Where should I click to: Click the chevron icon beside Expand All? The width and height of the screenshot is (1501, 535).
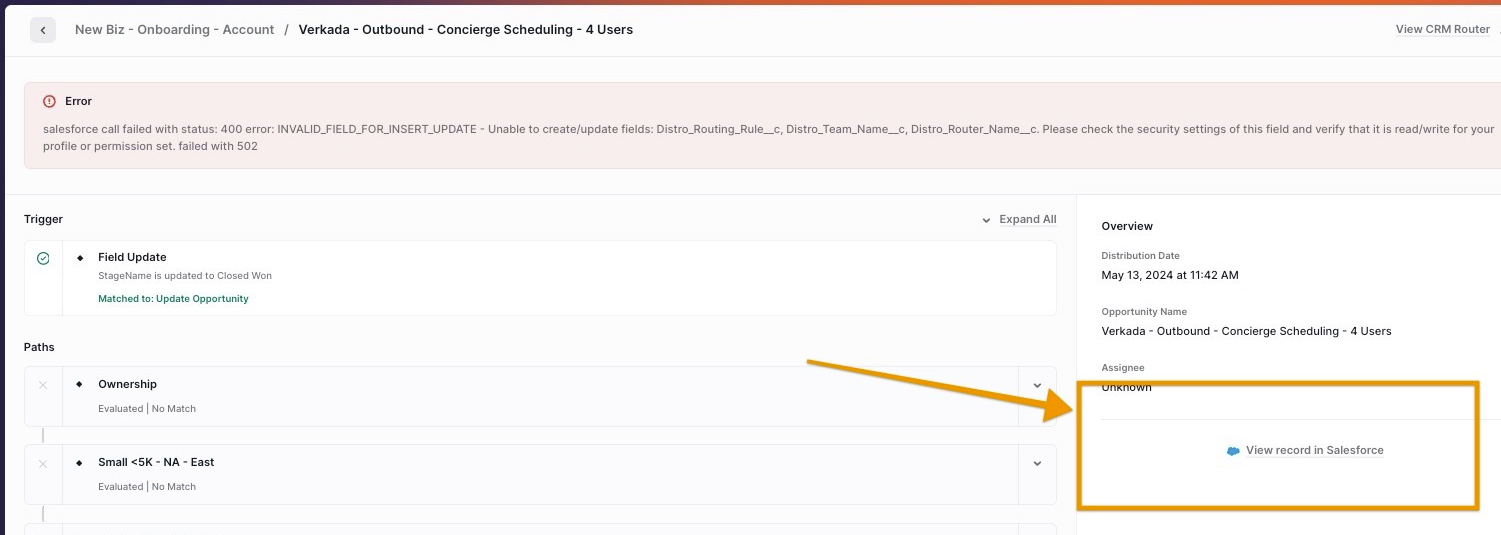tap(987, 220)
